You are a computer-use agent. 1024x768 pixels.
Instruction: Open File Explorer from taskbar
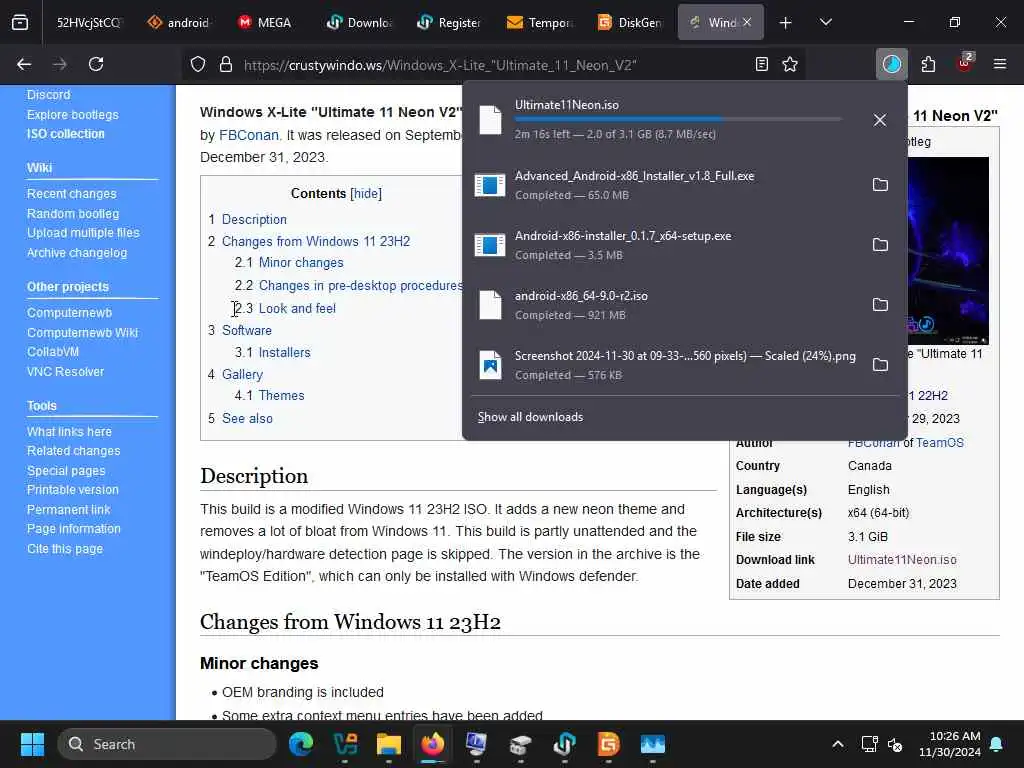pyautogui.click(x=389, y=744)
